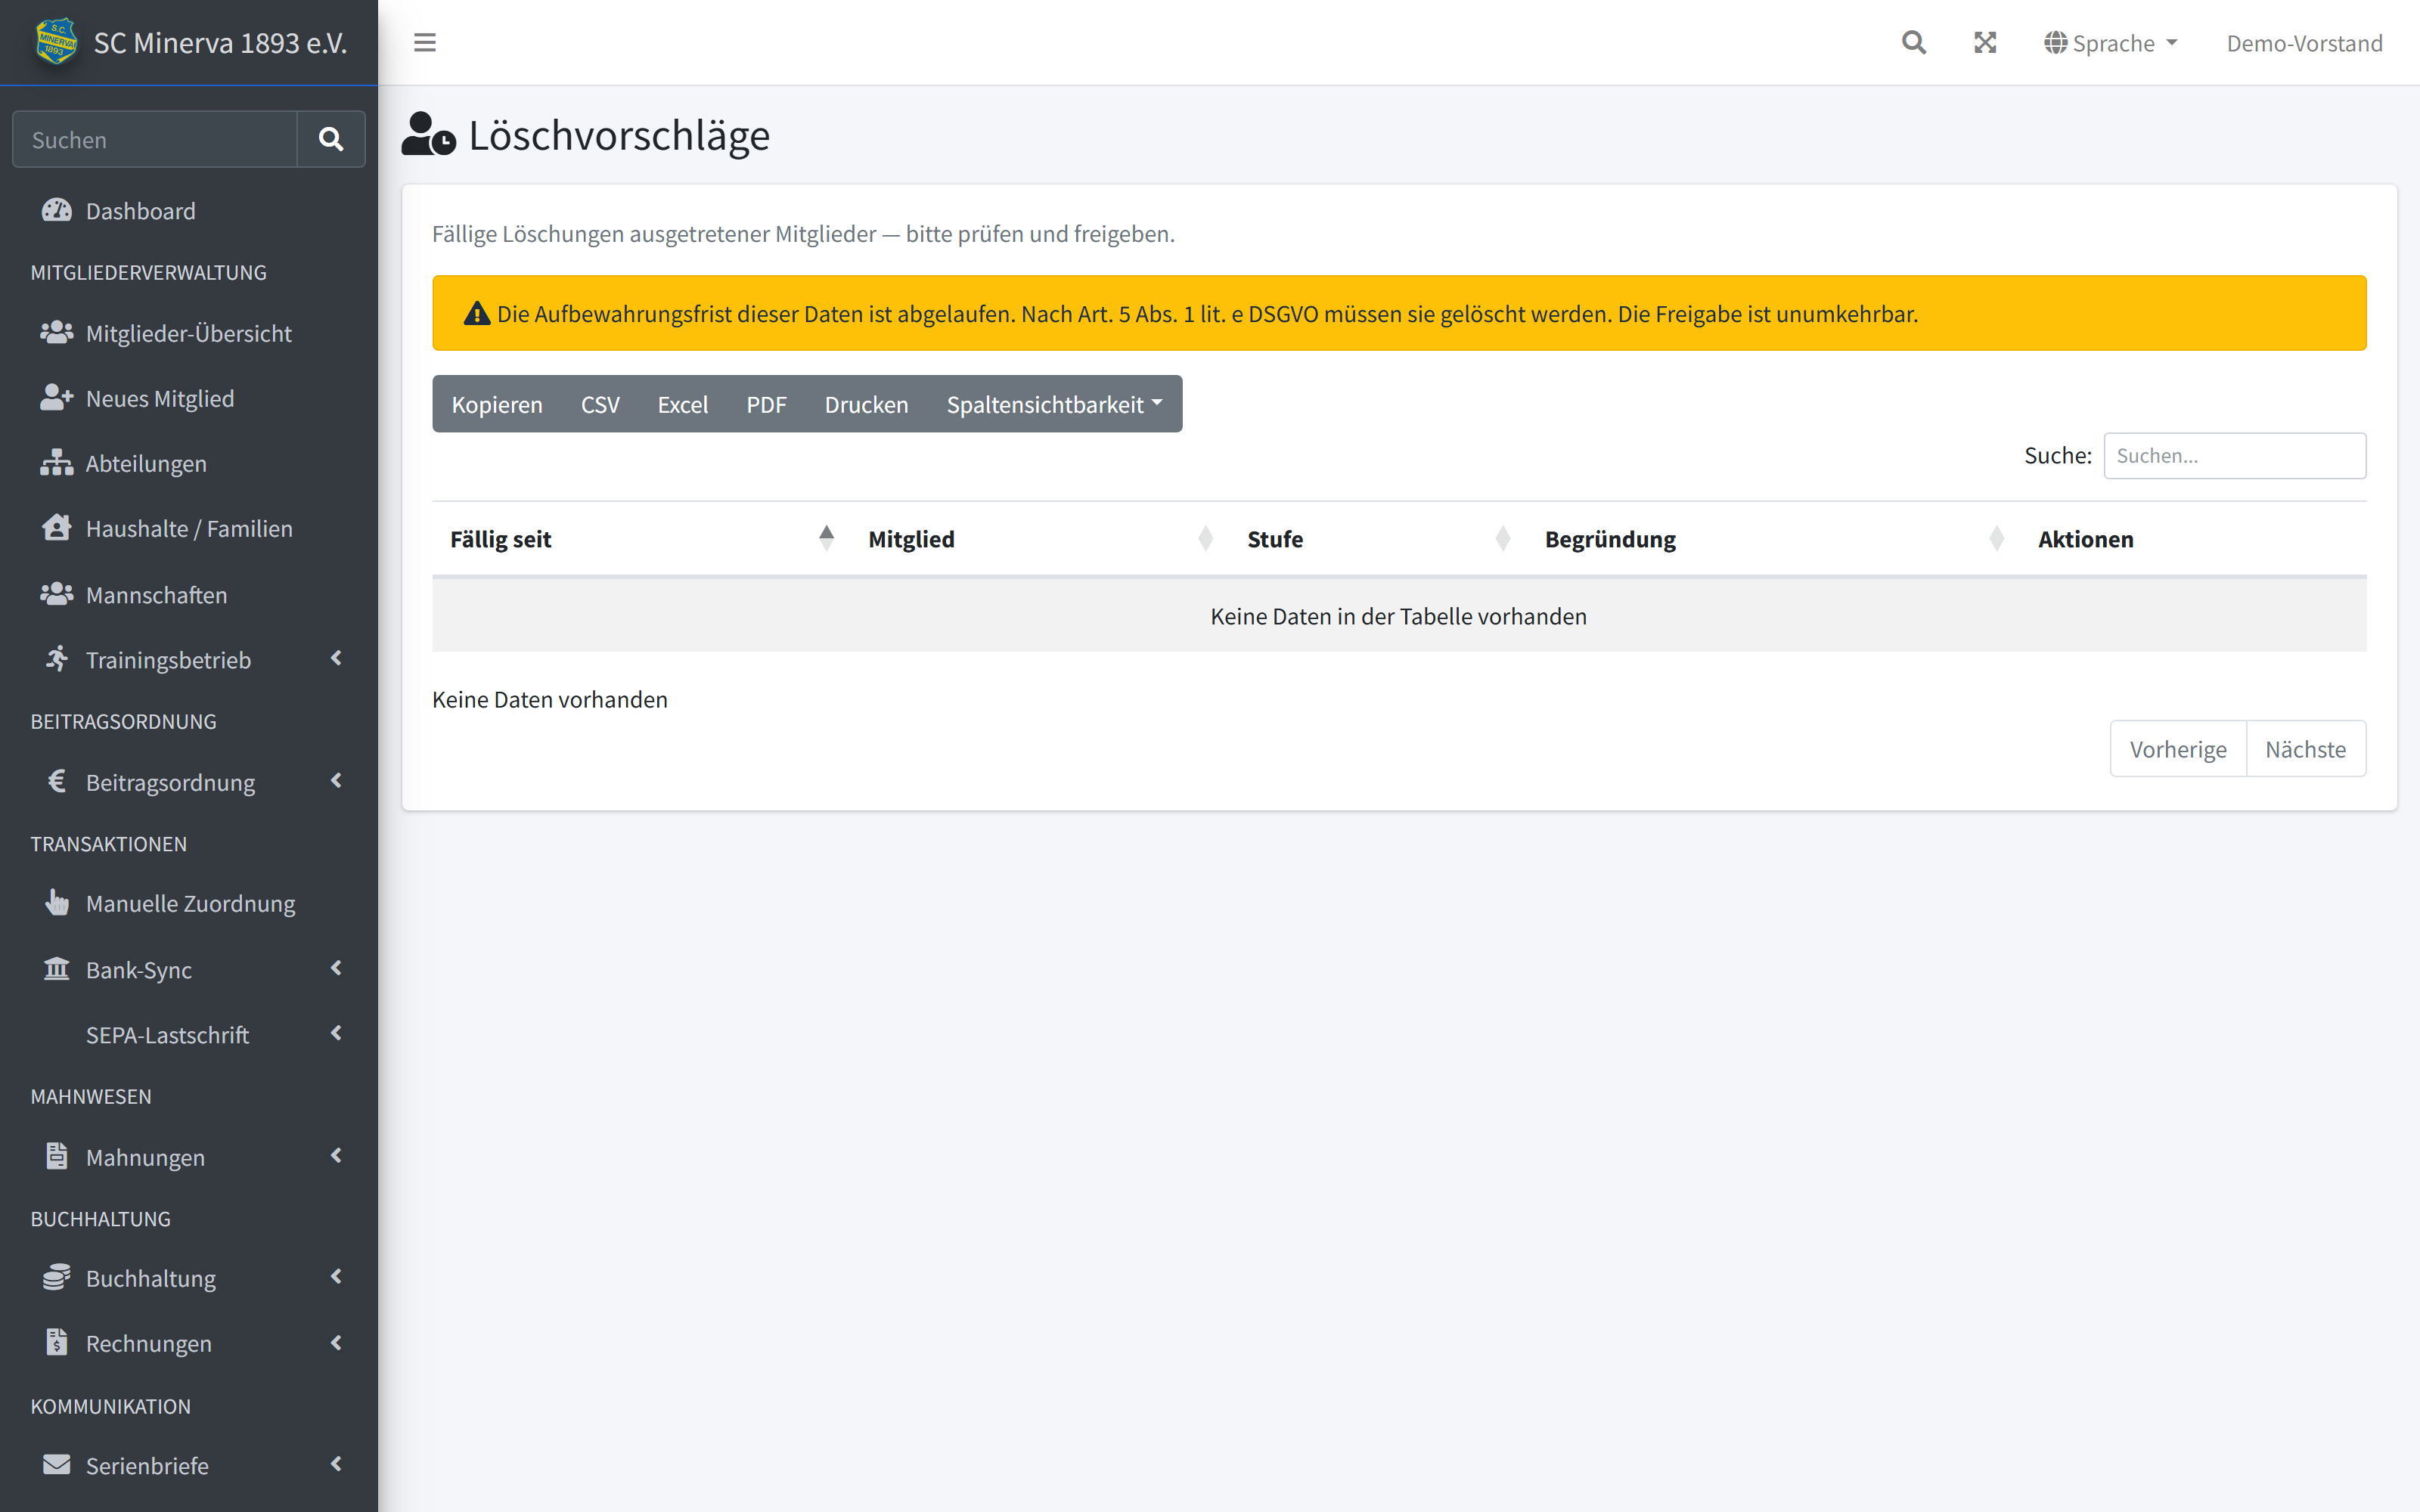Export table to Excel
Screen dimensions: 2420x1512
click(682, 404)
